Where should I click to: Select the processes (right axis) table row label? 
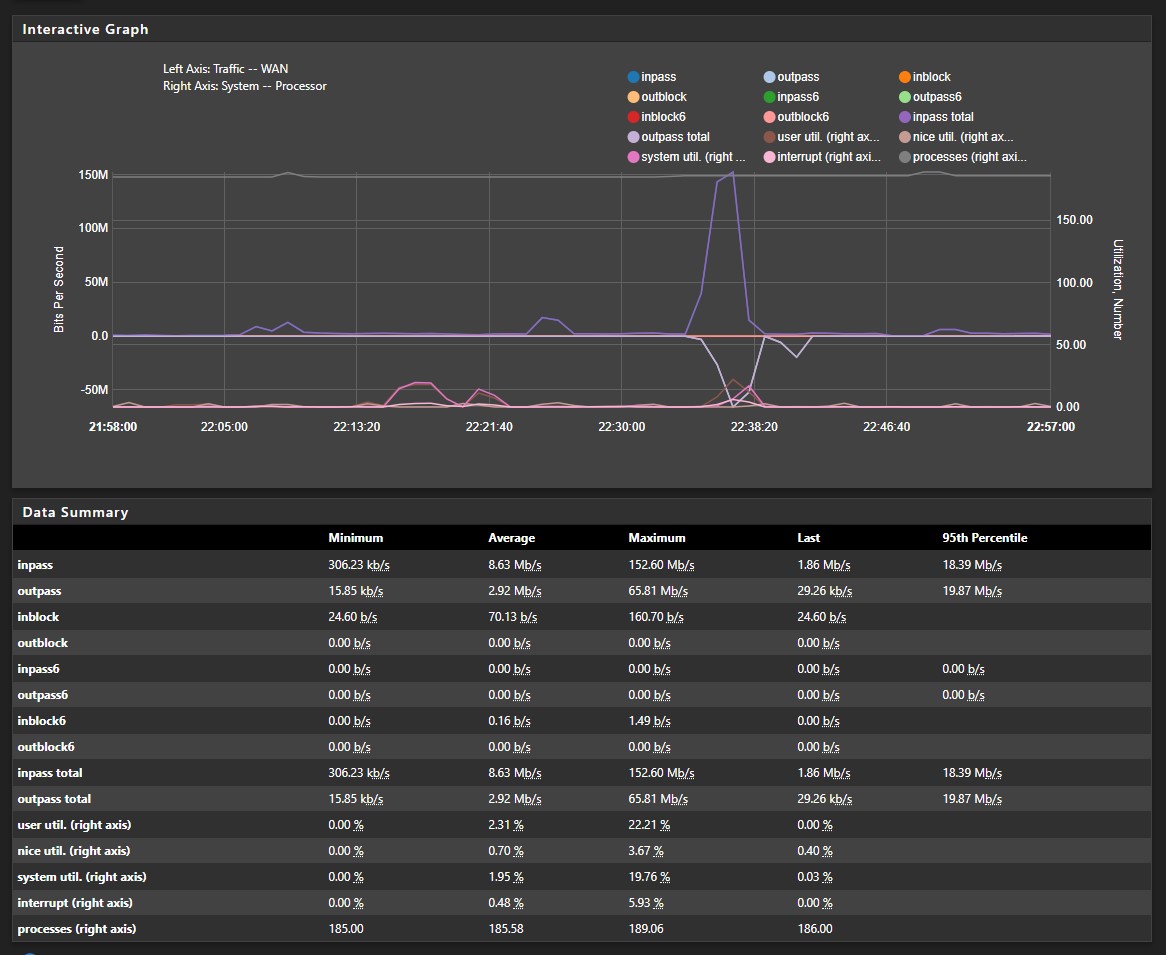click(76, 929)
